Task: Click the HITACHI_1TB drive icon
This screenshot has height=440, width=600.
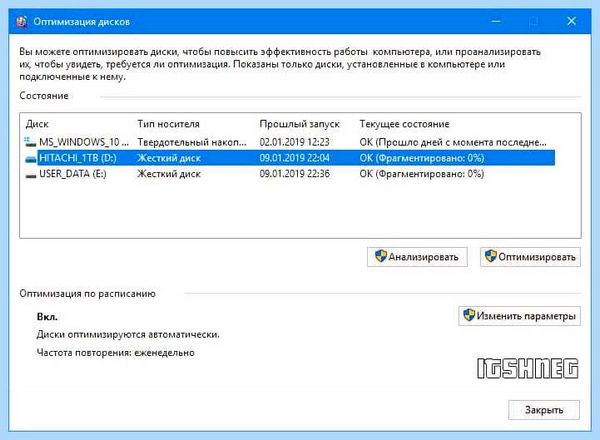Action: click(31, 159)
